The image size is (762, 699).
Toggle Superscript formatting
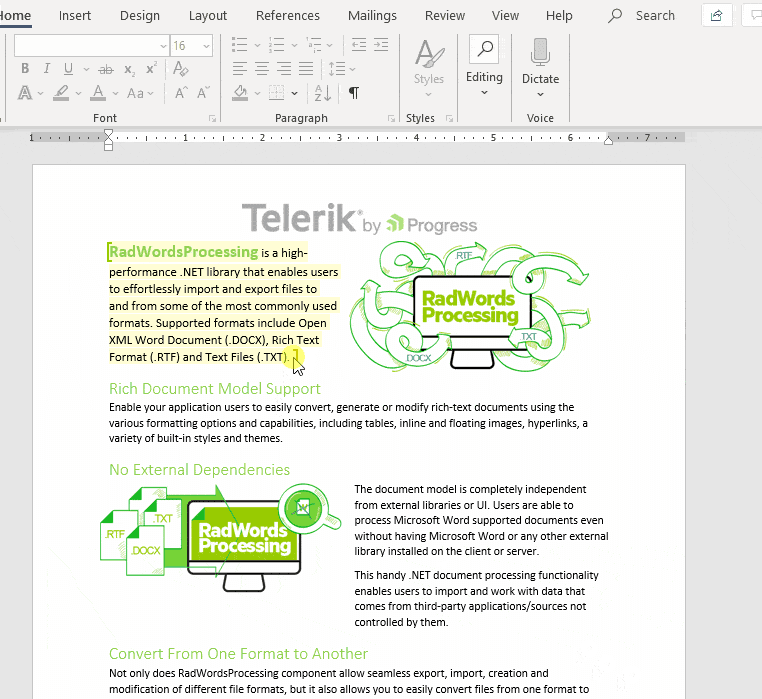tap(151, 69)
